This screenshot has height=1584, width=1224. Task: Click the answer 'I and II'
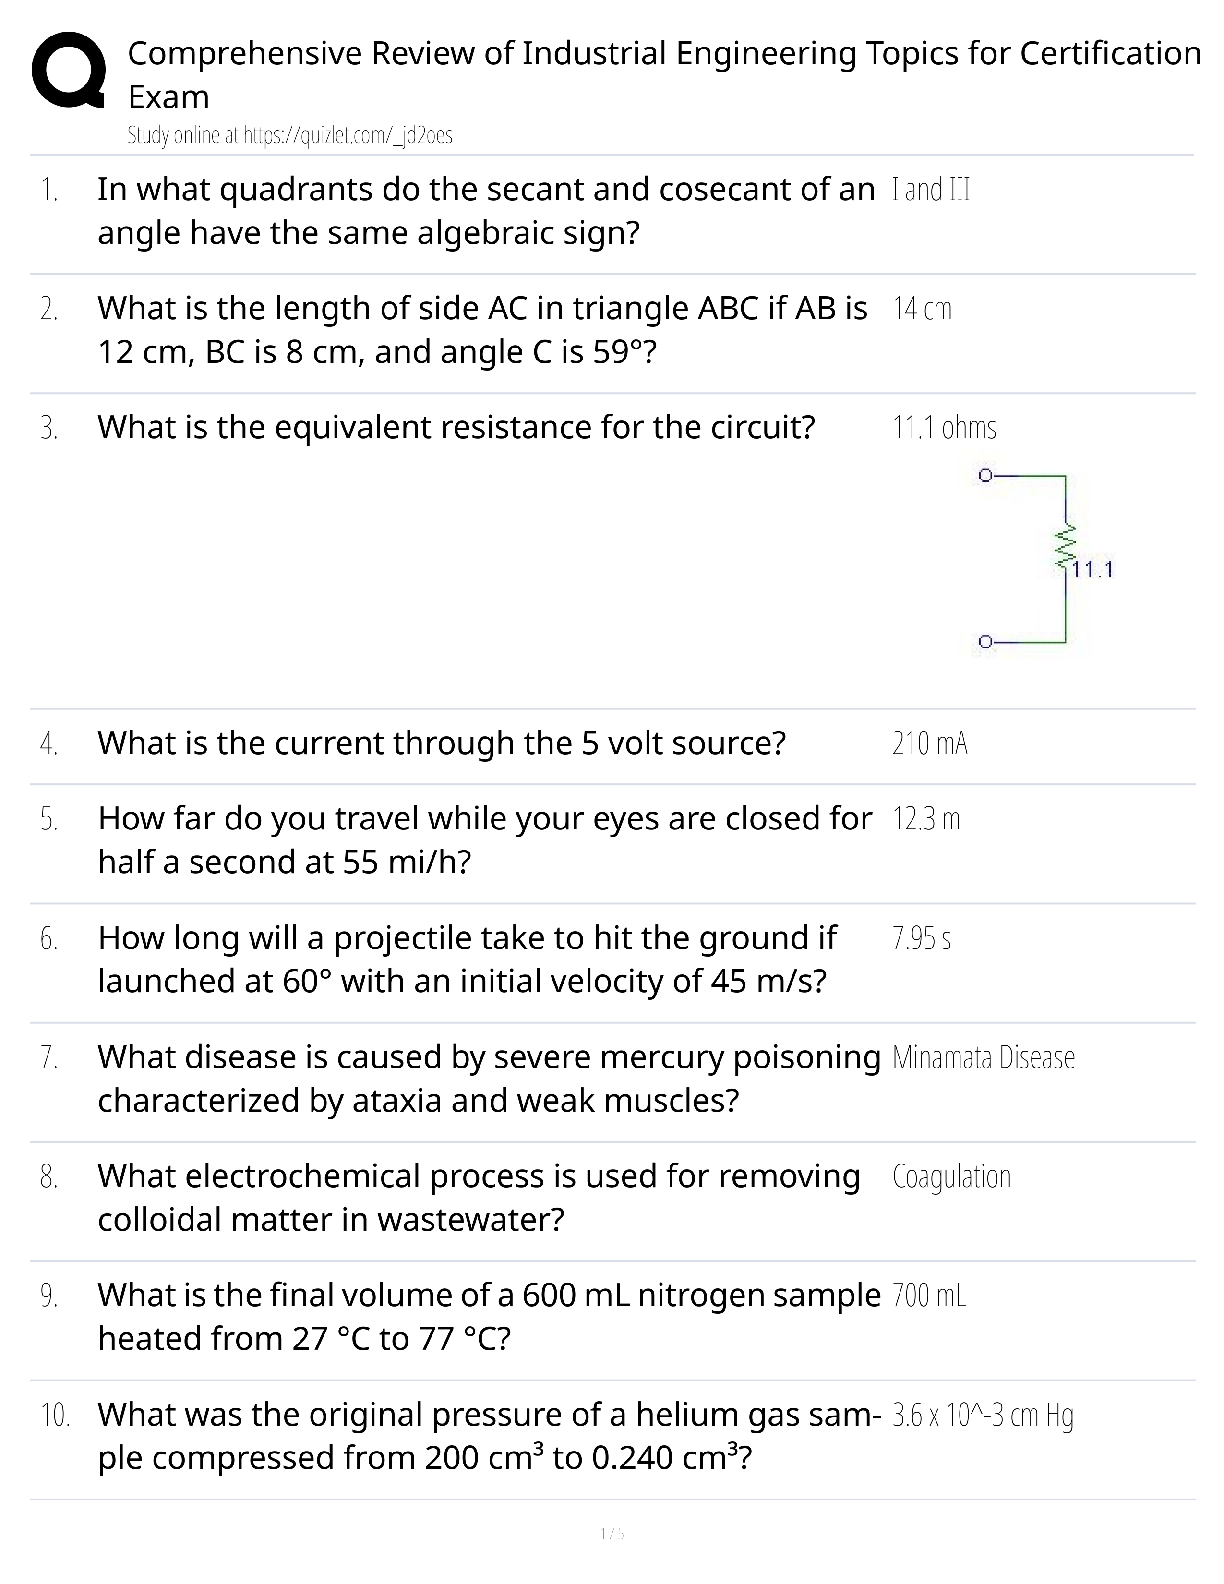click(x=931, y=190)
